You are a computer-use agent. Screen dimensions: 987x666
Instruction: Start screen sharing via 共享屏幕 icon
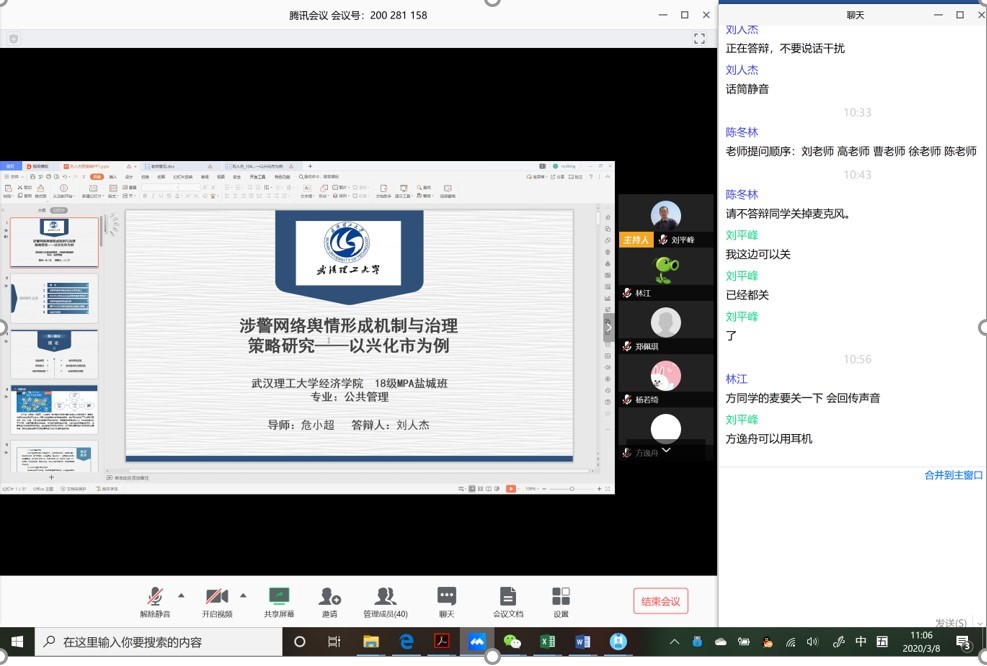(279, 601)
